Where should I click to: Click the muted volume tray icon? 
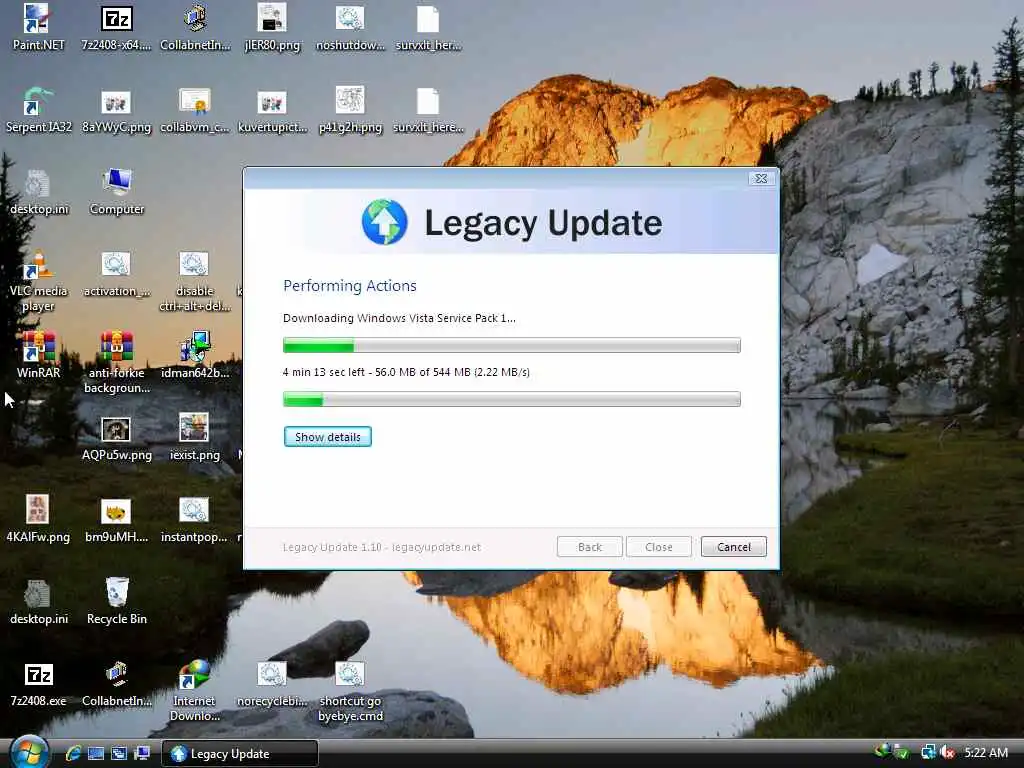point(948,752)
